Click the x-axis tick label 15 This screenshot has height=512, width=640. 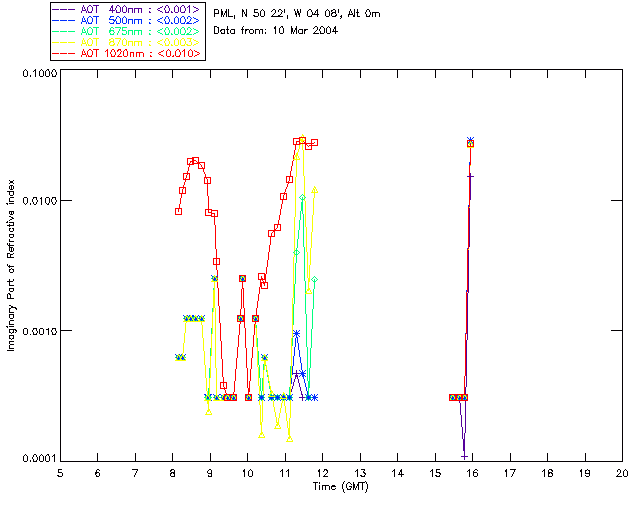pyautogui.click(x=435, y=473)
